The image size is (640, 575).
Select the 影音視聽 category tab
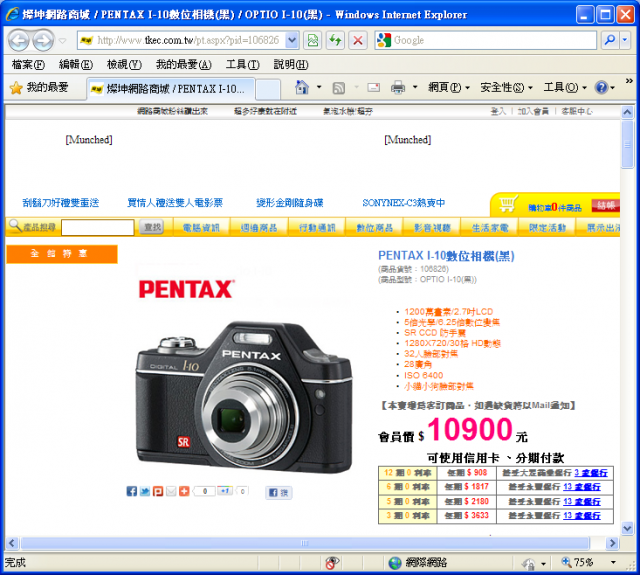432,228
